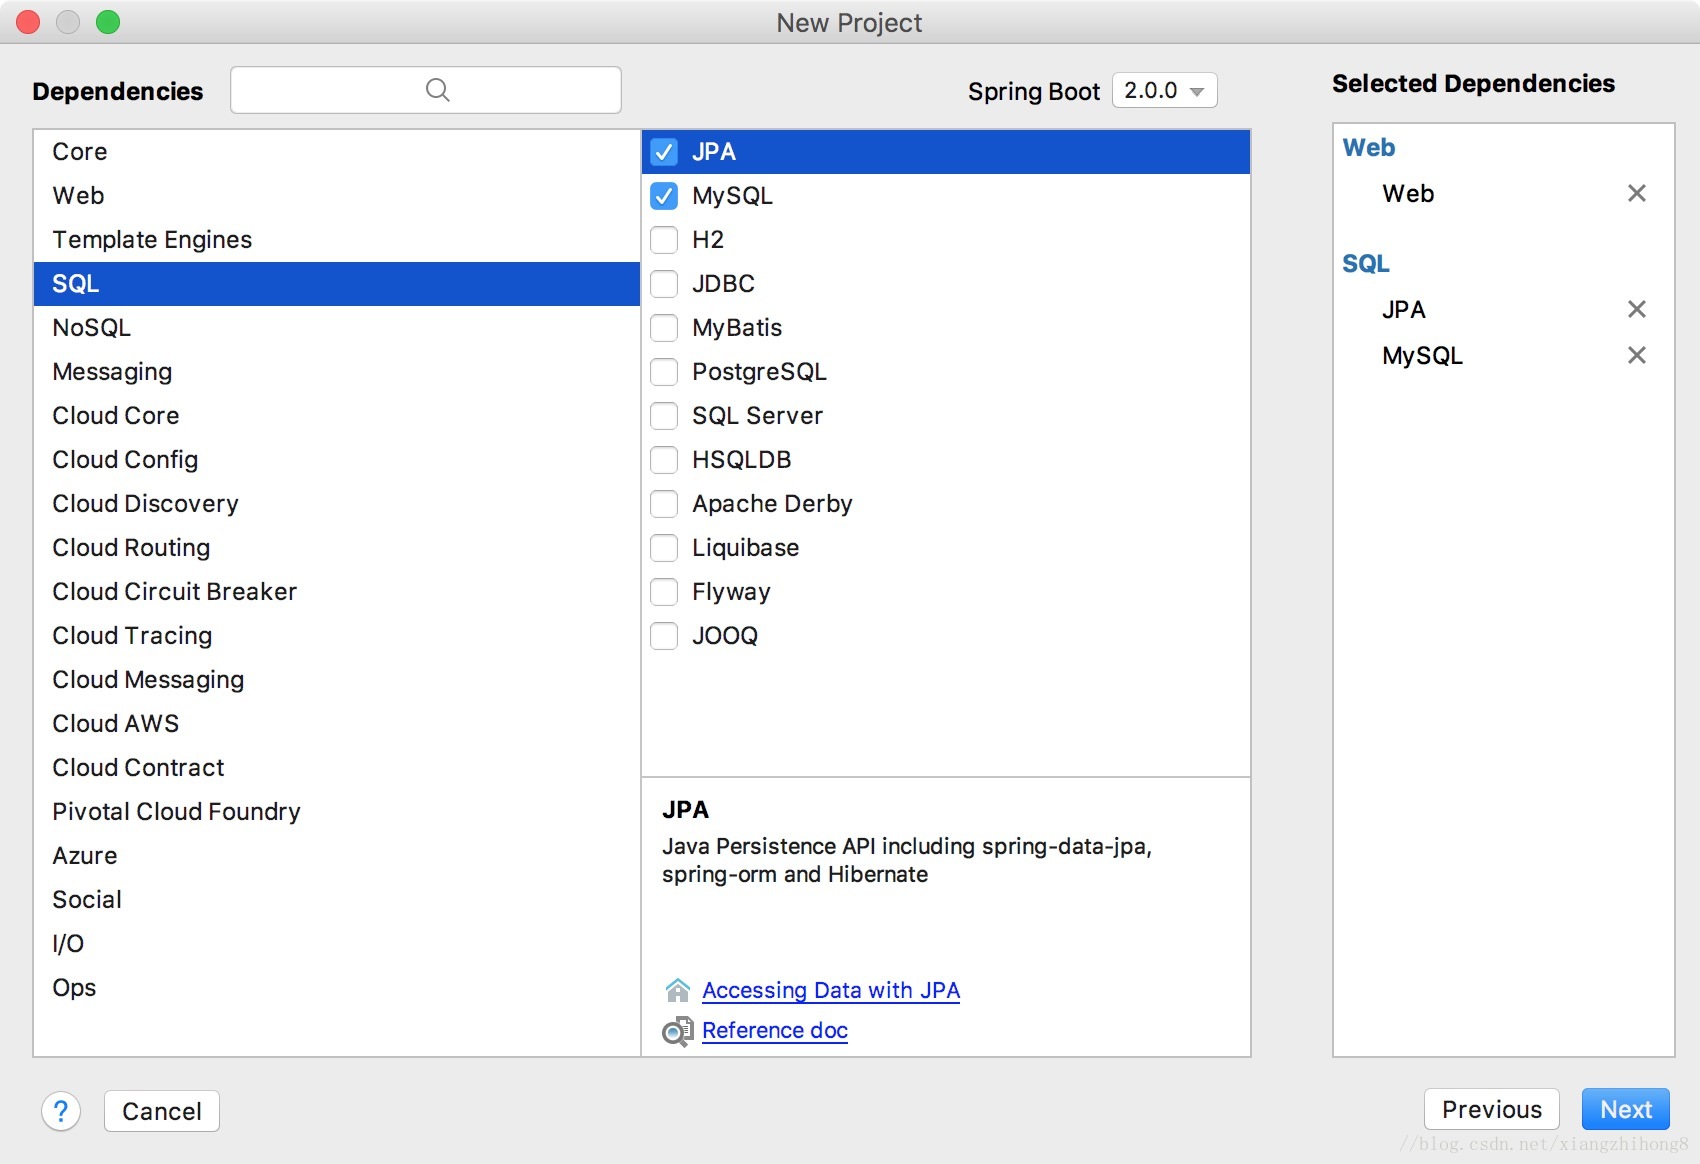Select JPA in Selected Dependencies list

pyautogui.click(x=1404, y=309)
